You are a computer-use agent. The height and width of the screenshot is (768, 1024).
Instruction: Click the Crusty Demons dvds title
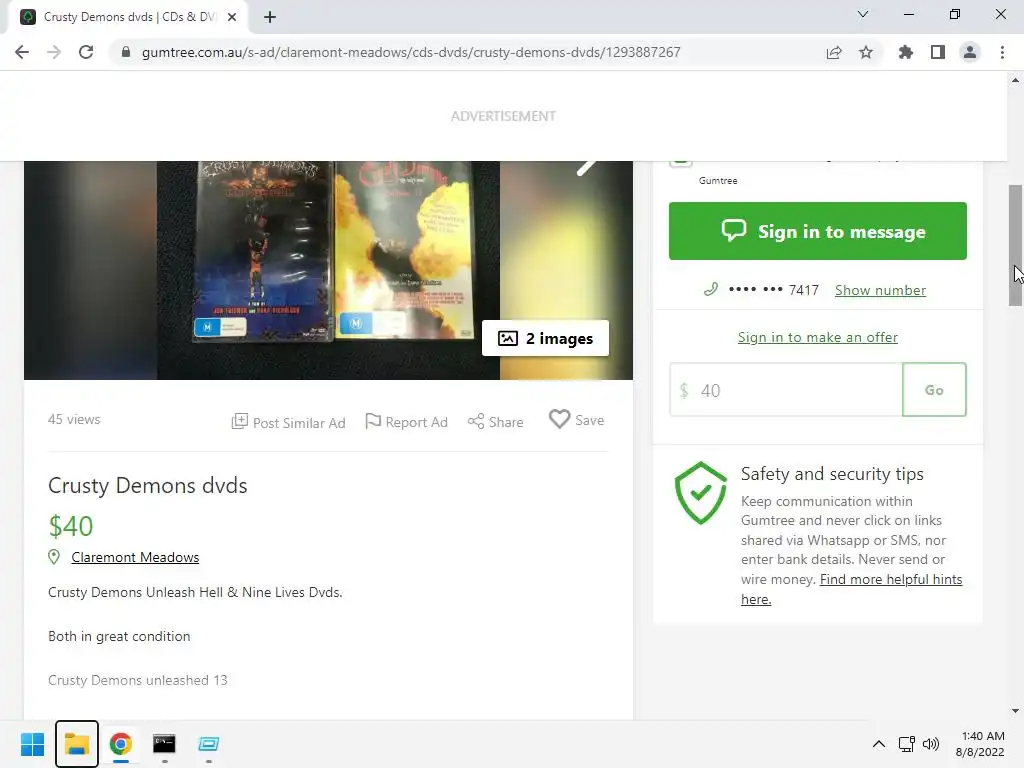(148, 485)
